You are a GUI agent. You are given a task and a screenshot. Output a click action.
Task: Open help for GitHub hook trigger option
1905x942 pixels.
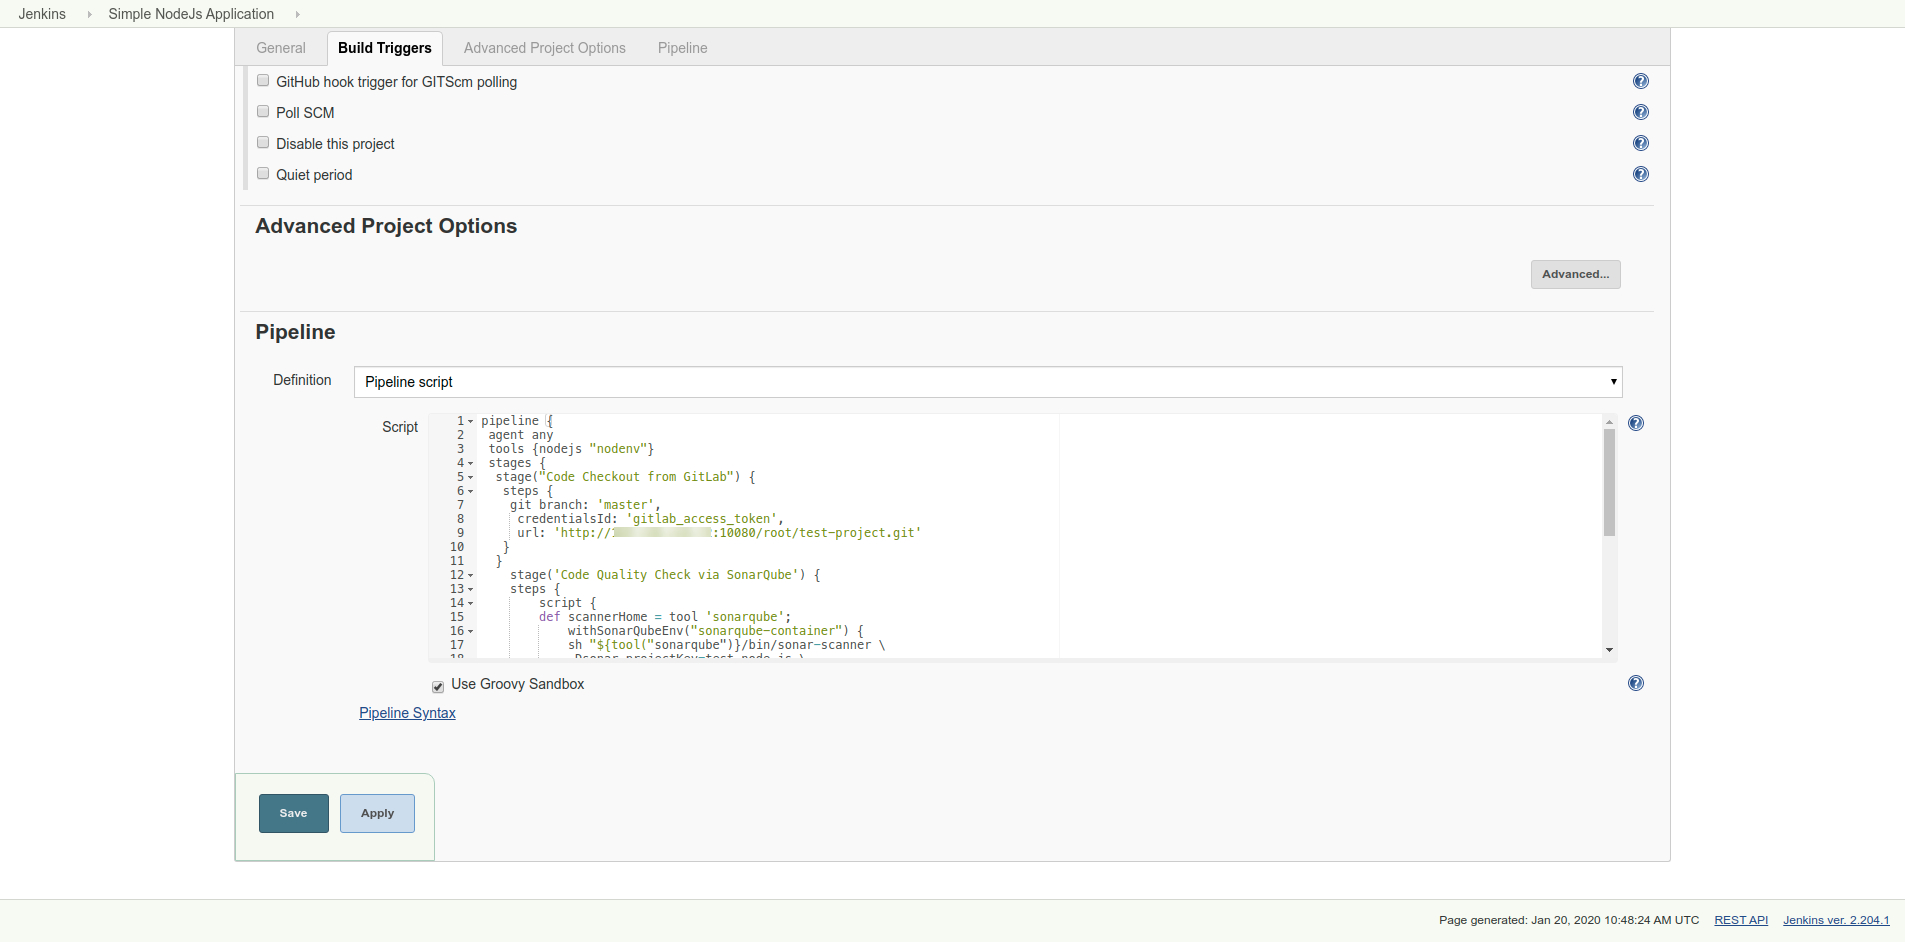(x=1640, y=82)
